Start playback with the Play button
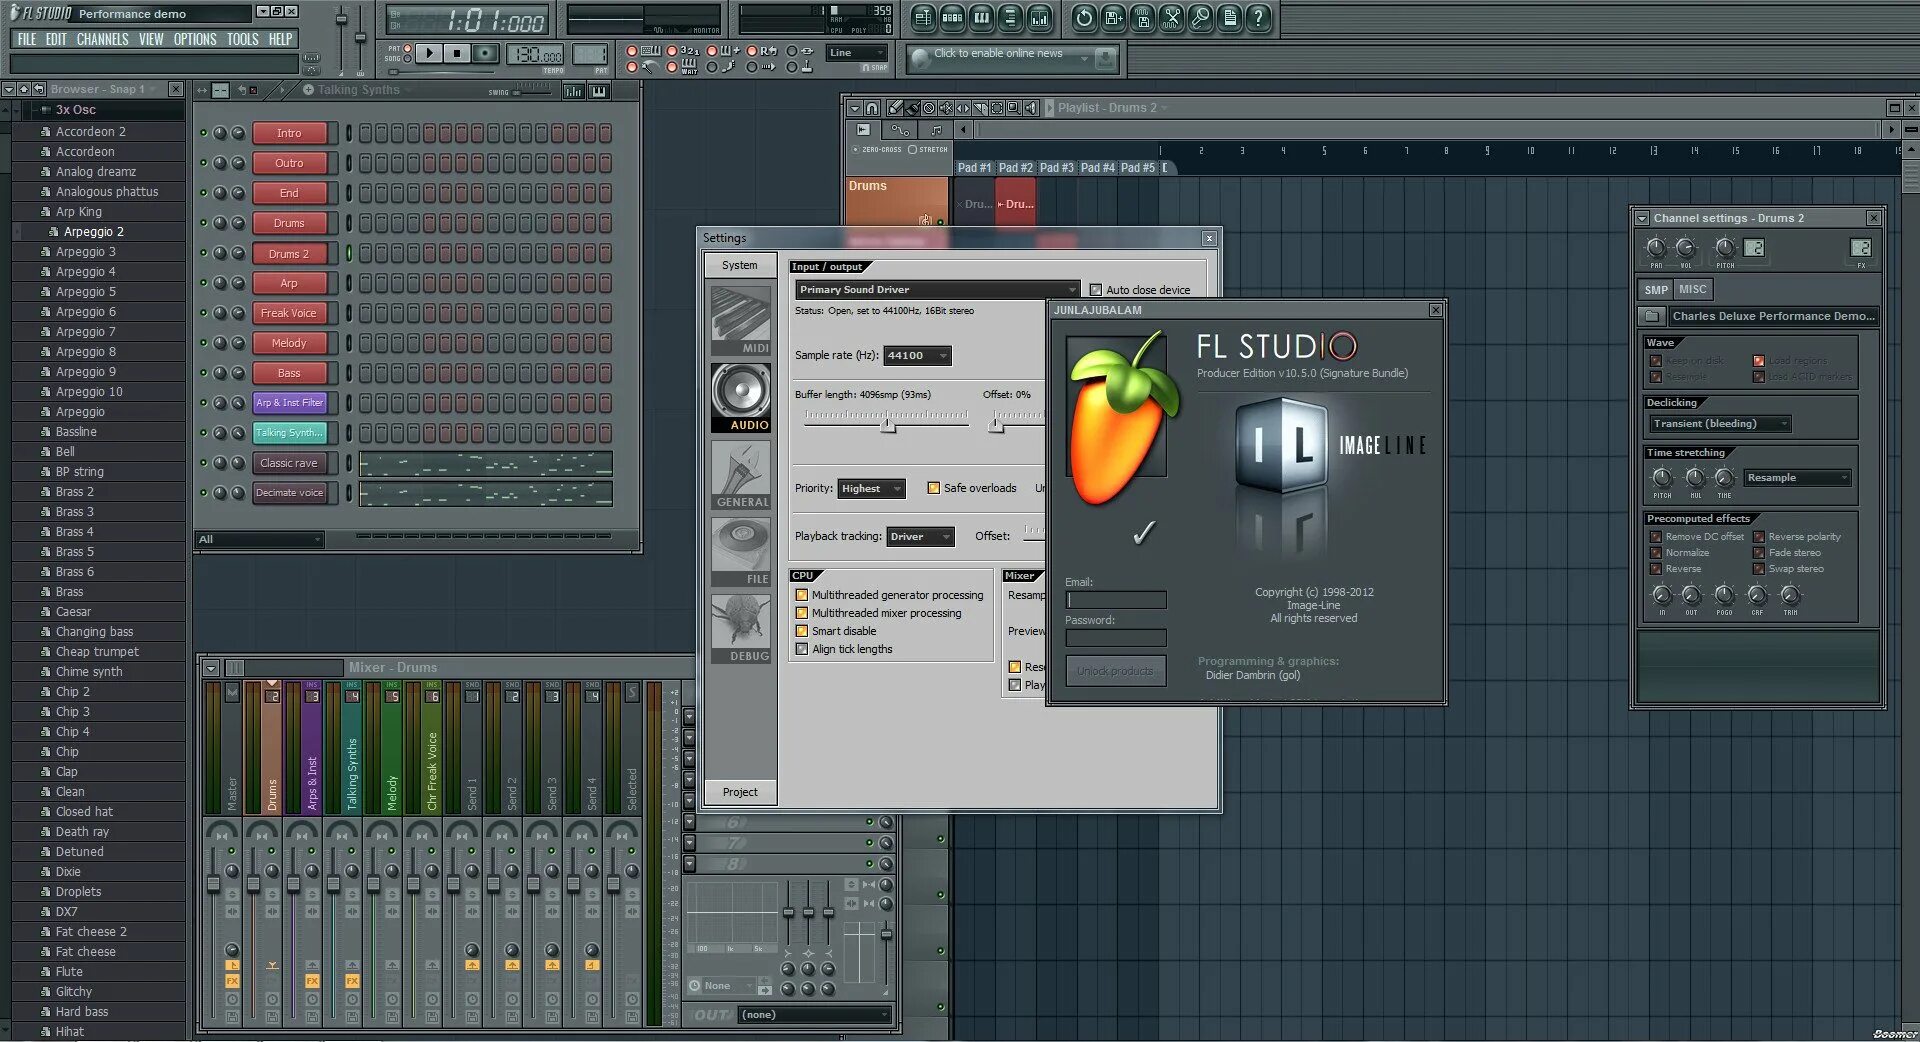Image resolution: width=1920 pixels, height=1042 pixels. click(x=429, y=53)
